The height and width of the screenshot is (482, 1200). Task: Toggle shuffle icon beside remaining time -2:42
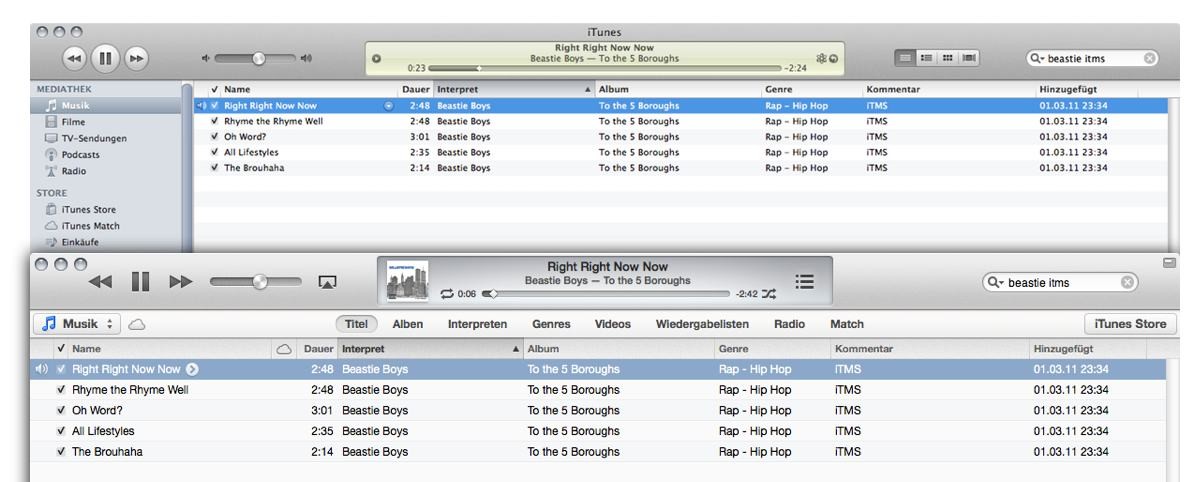(770, 294)
